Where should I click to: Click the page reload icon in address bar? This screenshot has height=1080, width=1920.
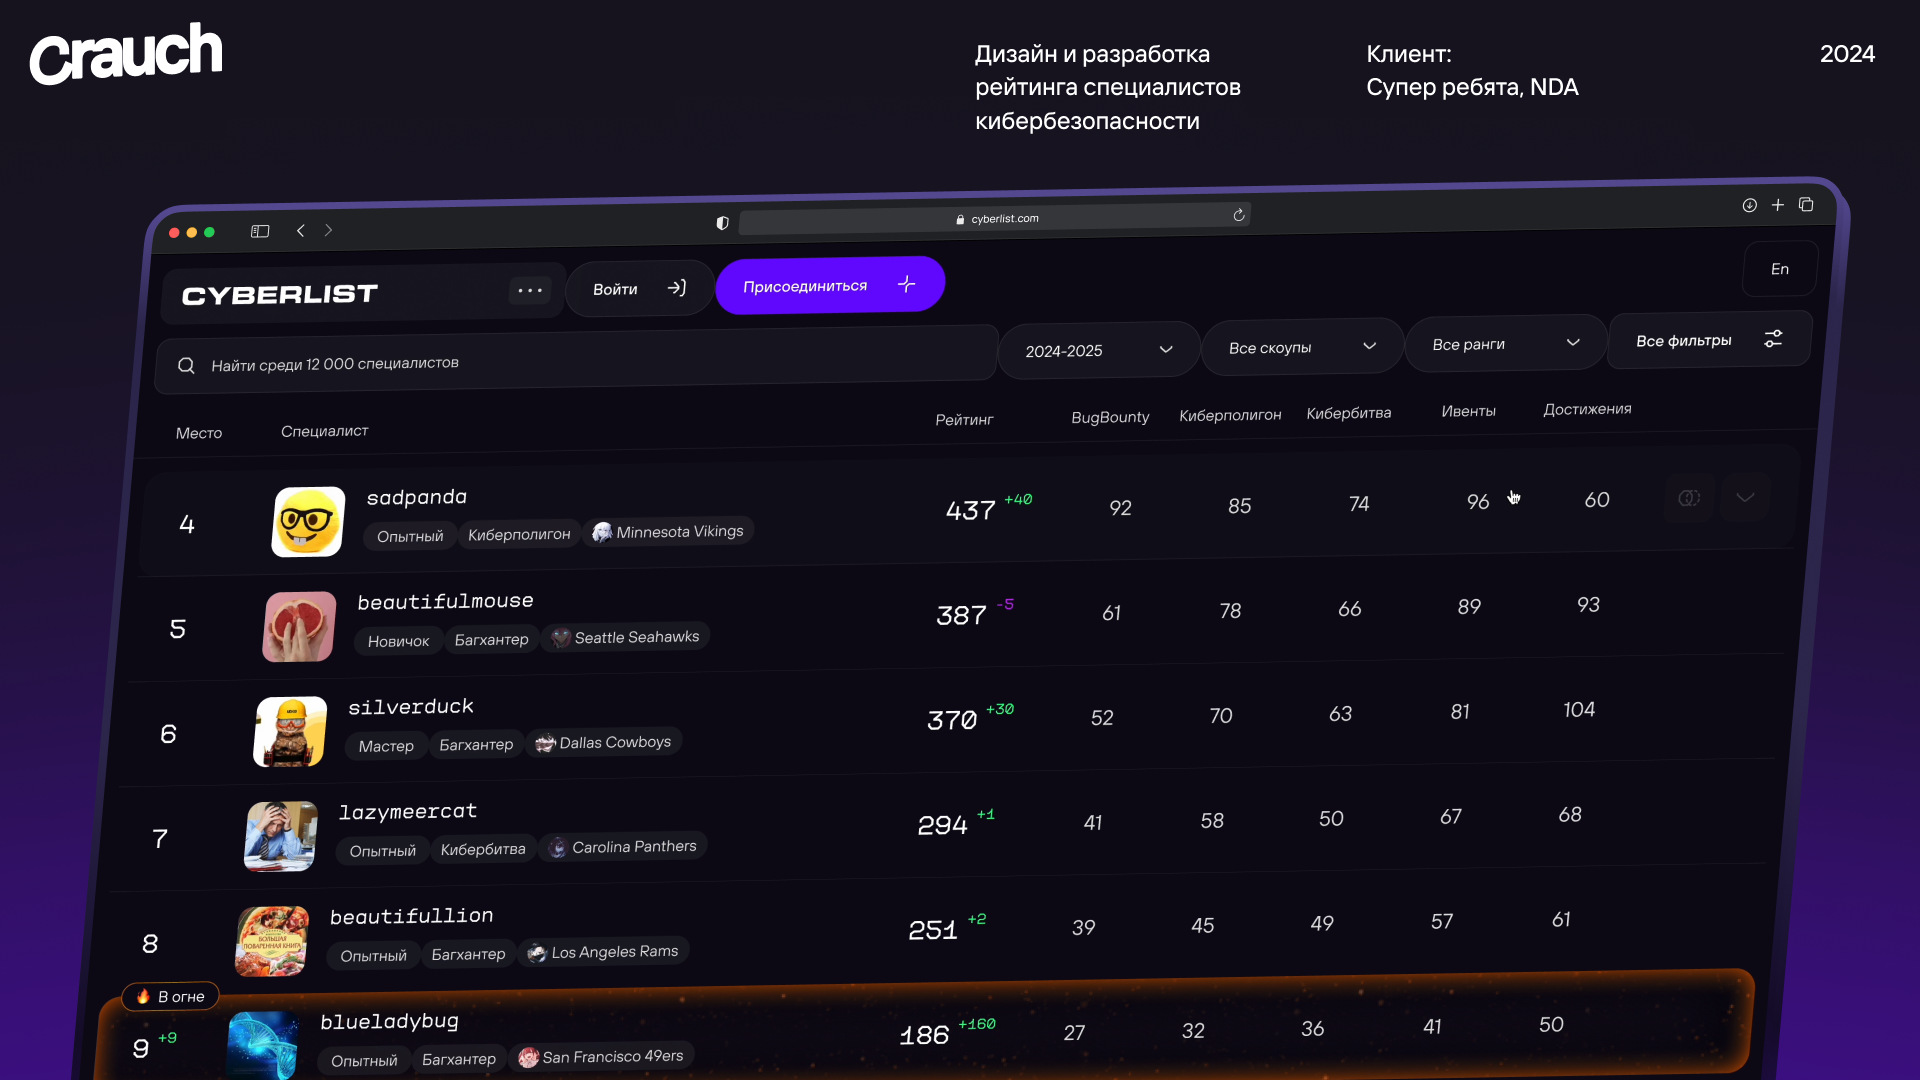pos(1239,215)
